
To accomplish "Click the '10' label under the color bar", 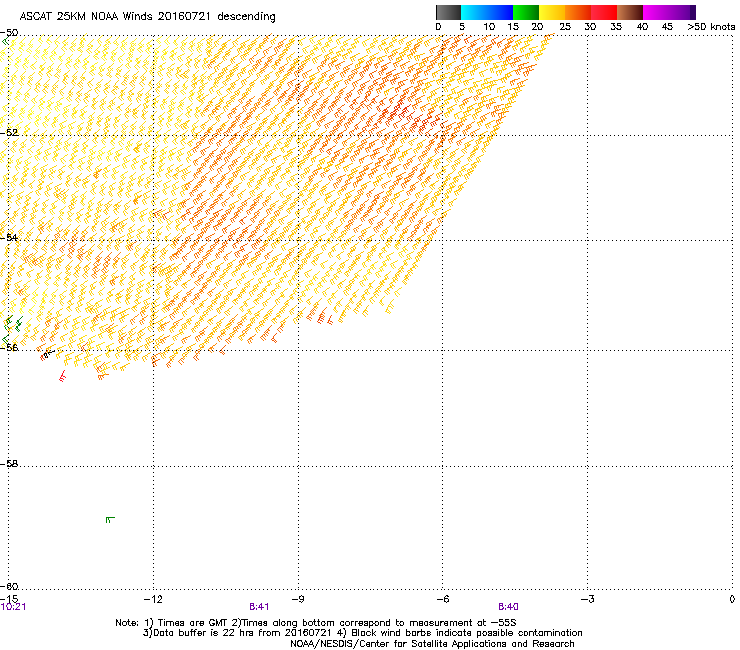I will pyautogui.click(x=489, y=27).
